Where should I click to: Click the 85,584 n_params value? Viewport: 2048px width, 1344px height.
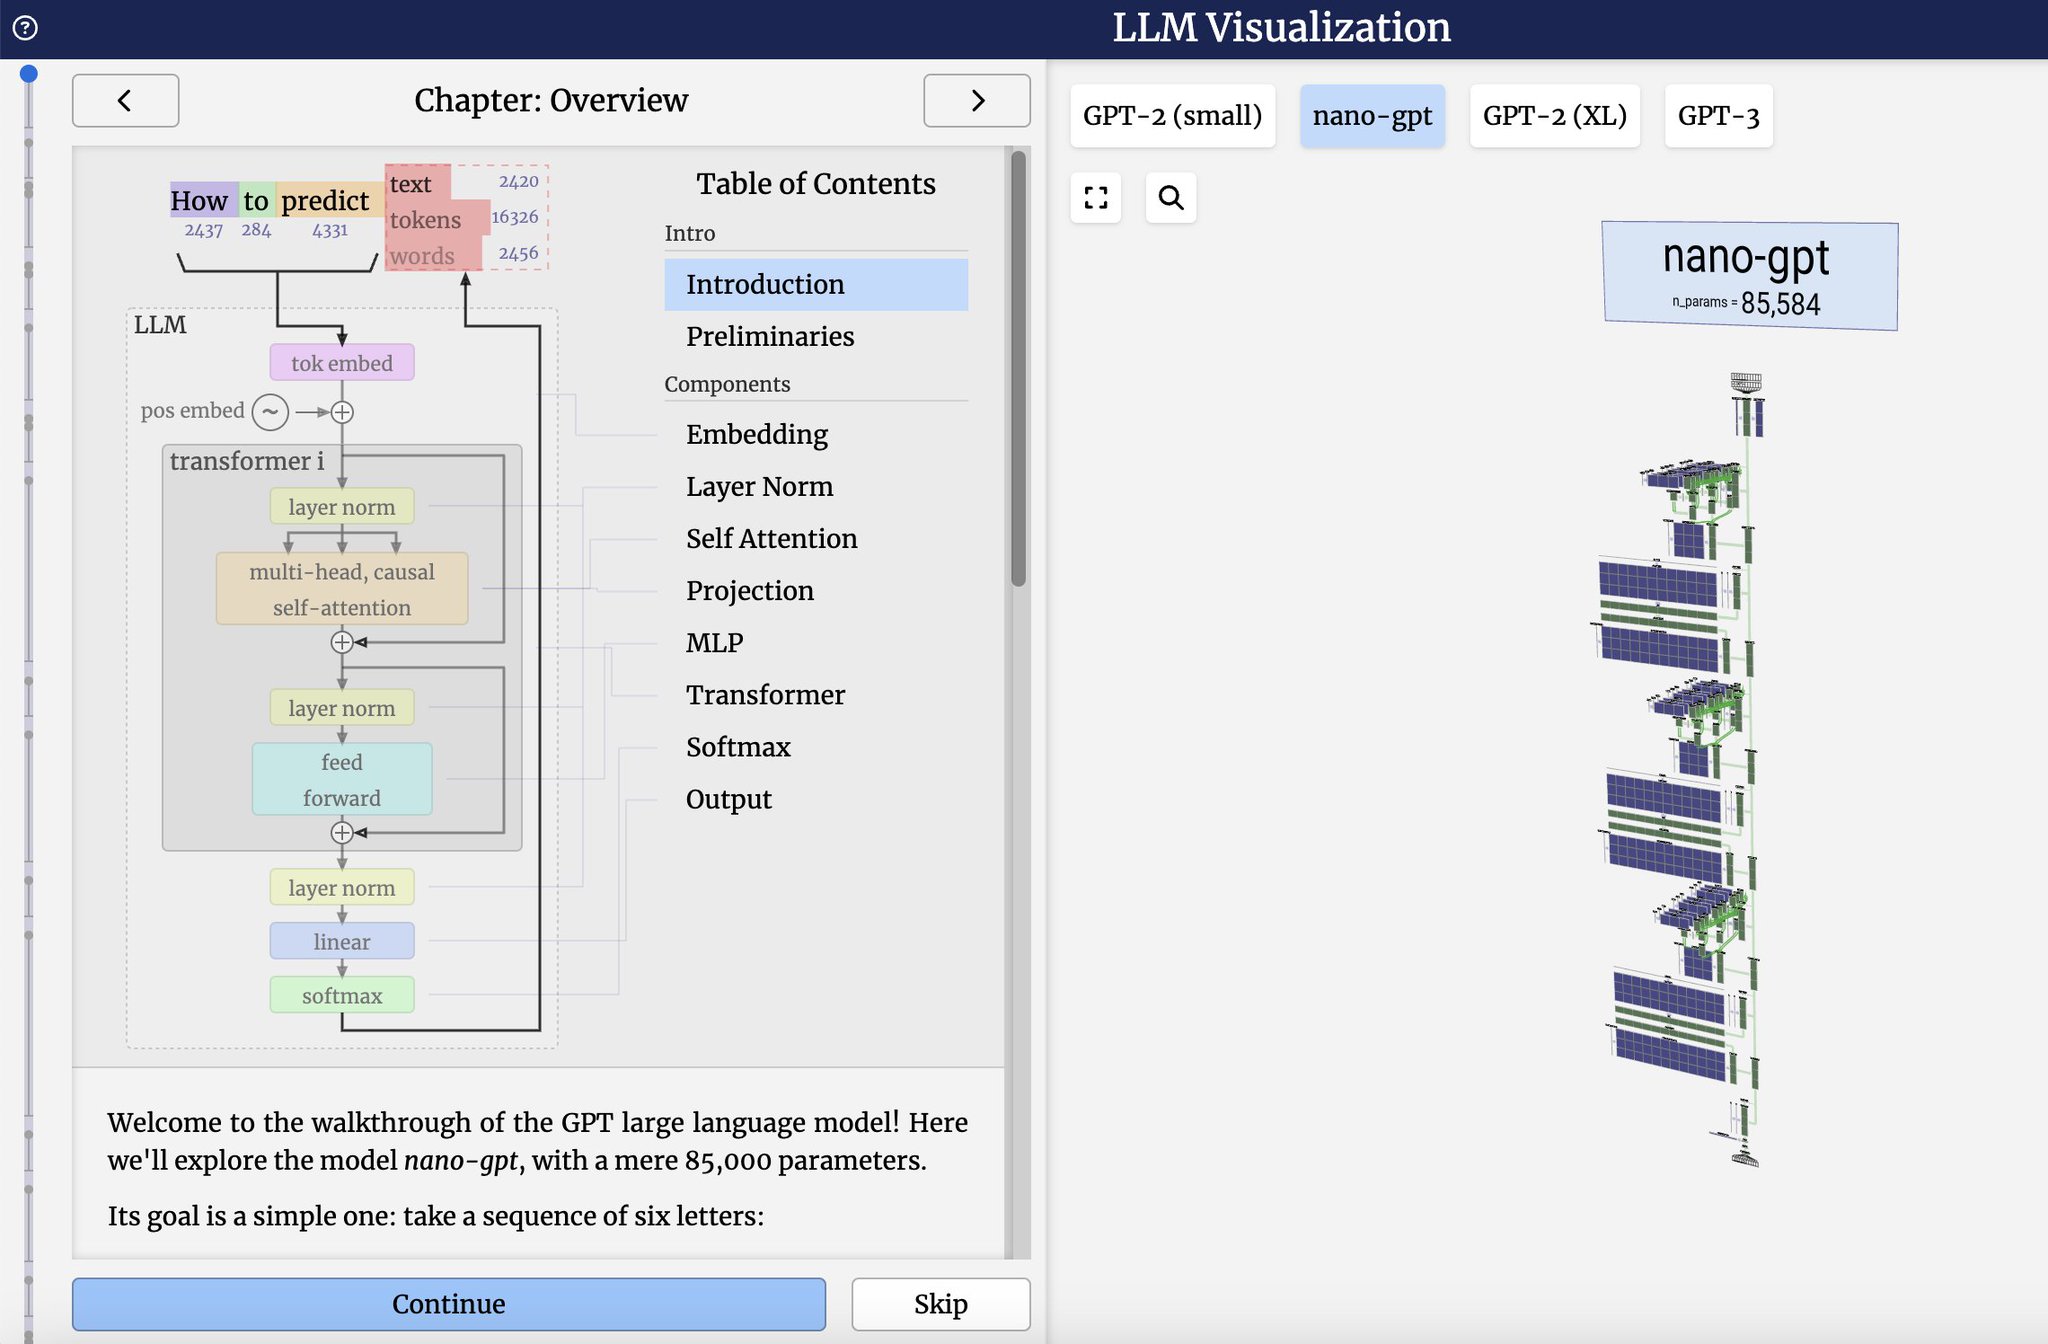click(x=1781, y=303)
